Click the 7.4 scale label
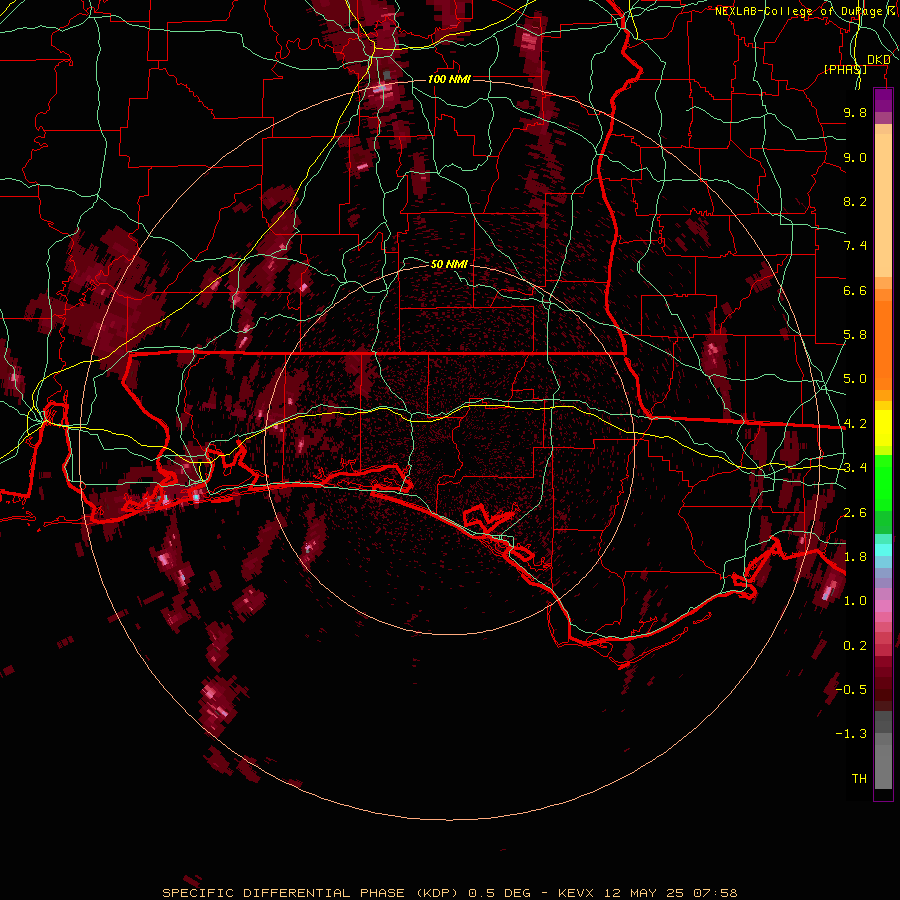Screen dimensions: 900x900 pyautogui.click(x=855, y=246)
